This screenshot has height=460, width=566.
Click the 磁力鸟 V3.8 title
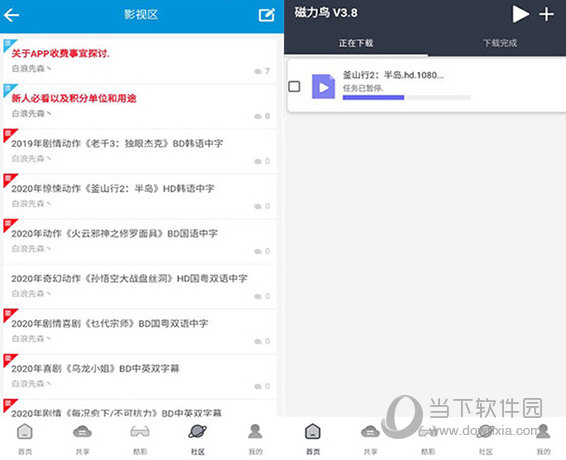[326, 13]
